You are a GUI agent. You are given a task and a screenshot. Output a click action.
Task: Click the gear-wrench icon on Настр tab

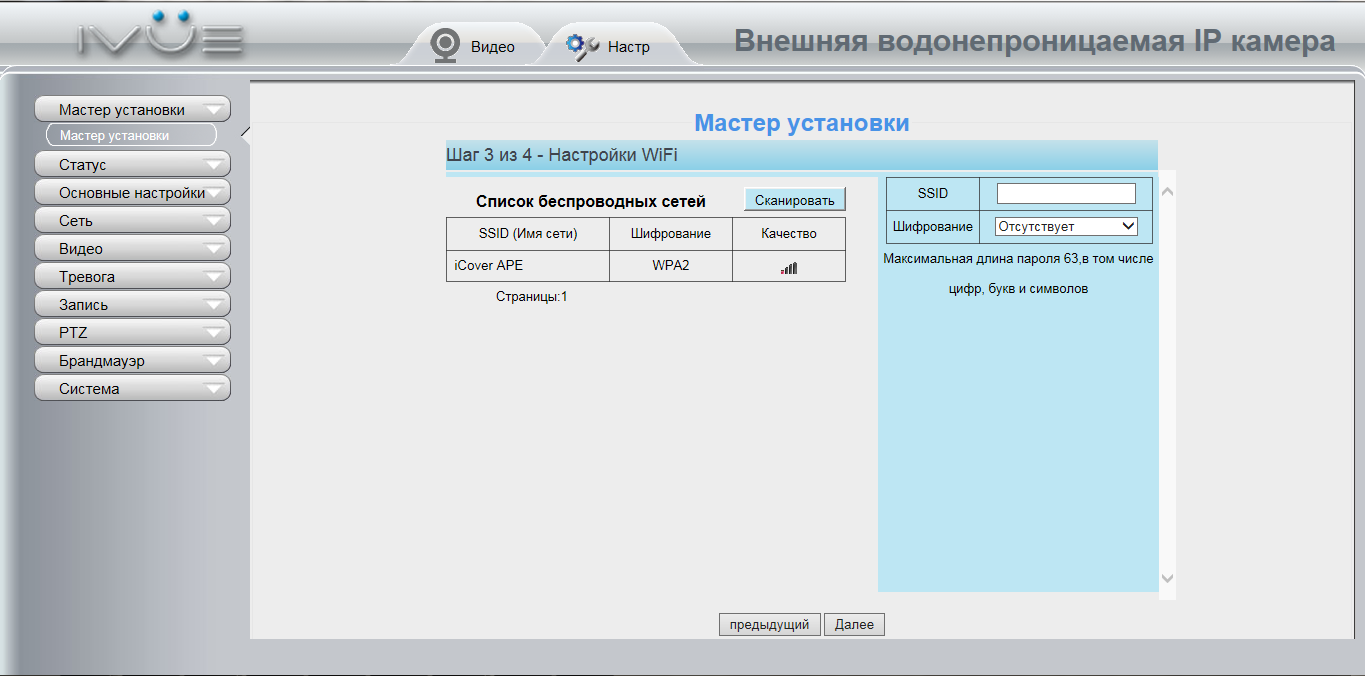(582, 46)
